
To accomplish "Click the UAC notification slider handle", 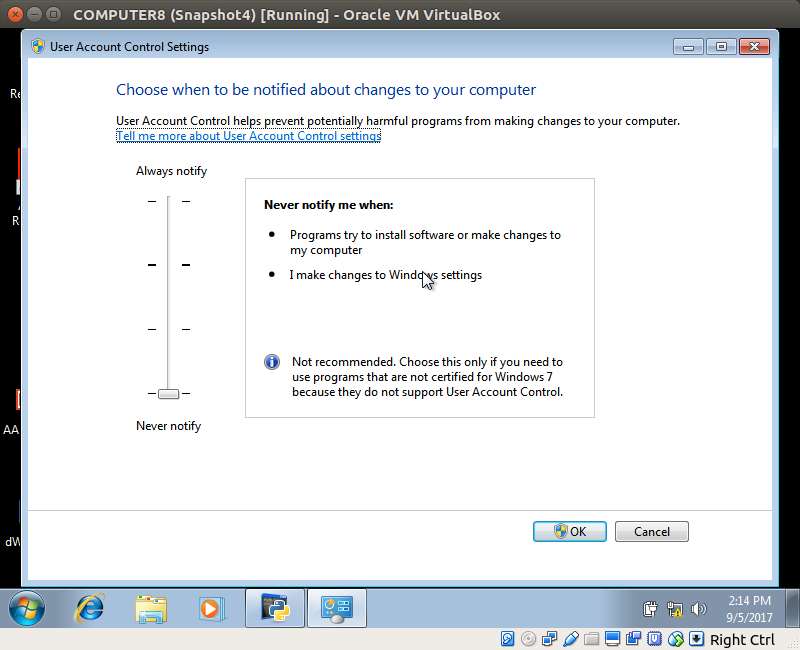I will [x=167, y=393].
